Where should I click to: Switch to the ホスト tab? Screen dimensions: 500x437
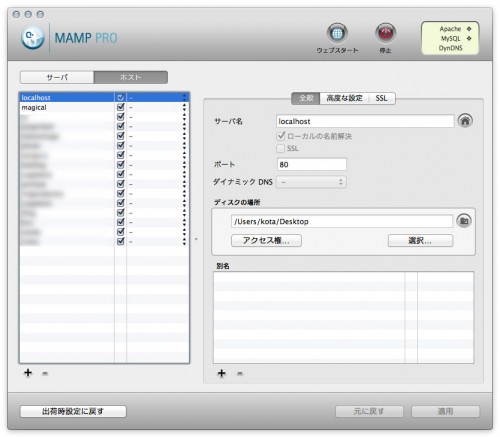click(x=131, y=77)
